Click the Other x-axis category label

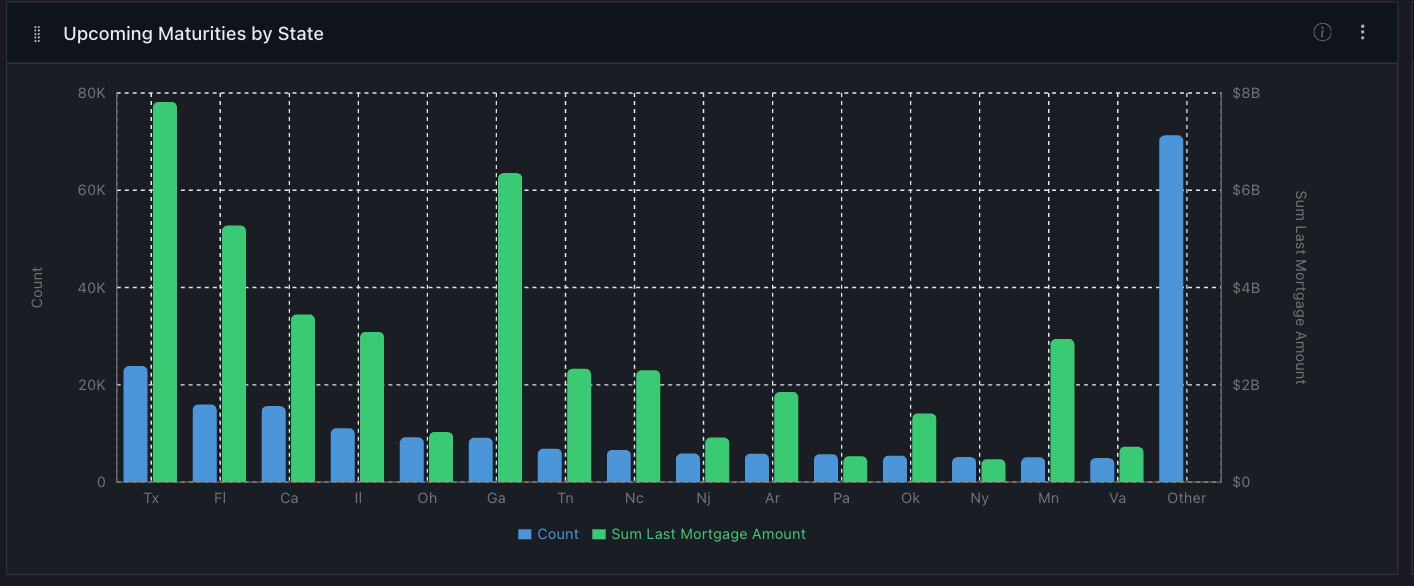tap(1186, 498)
